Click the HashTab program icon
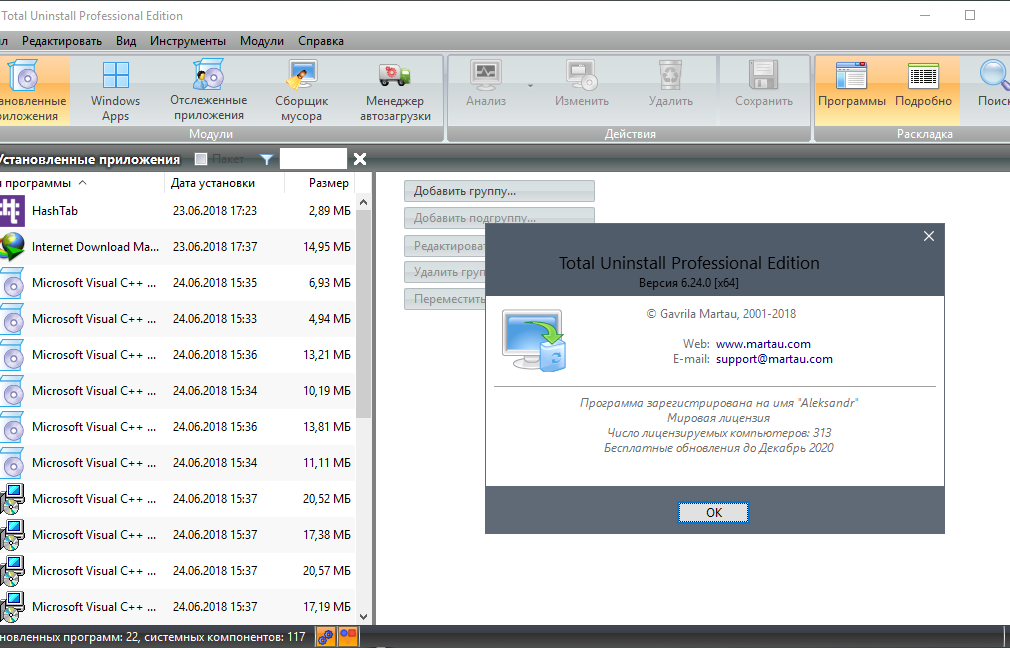 click(12, 211)
